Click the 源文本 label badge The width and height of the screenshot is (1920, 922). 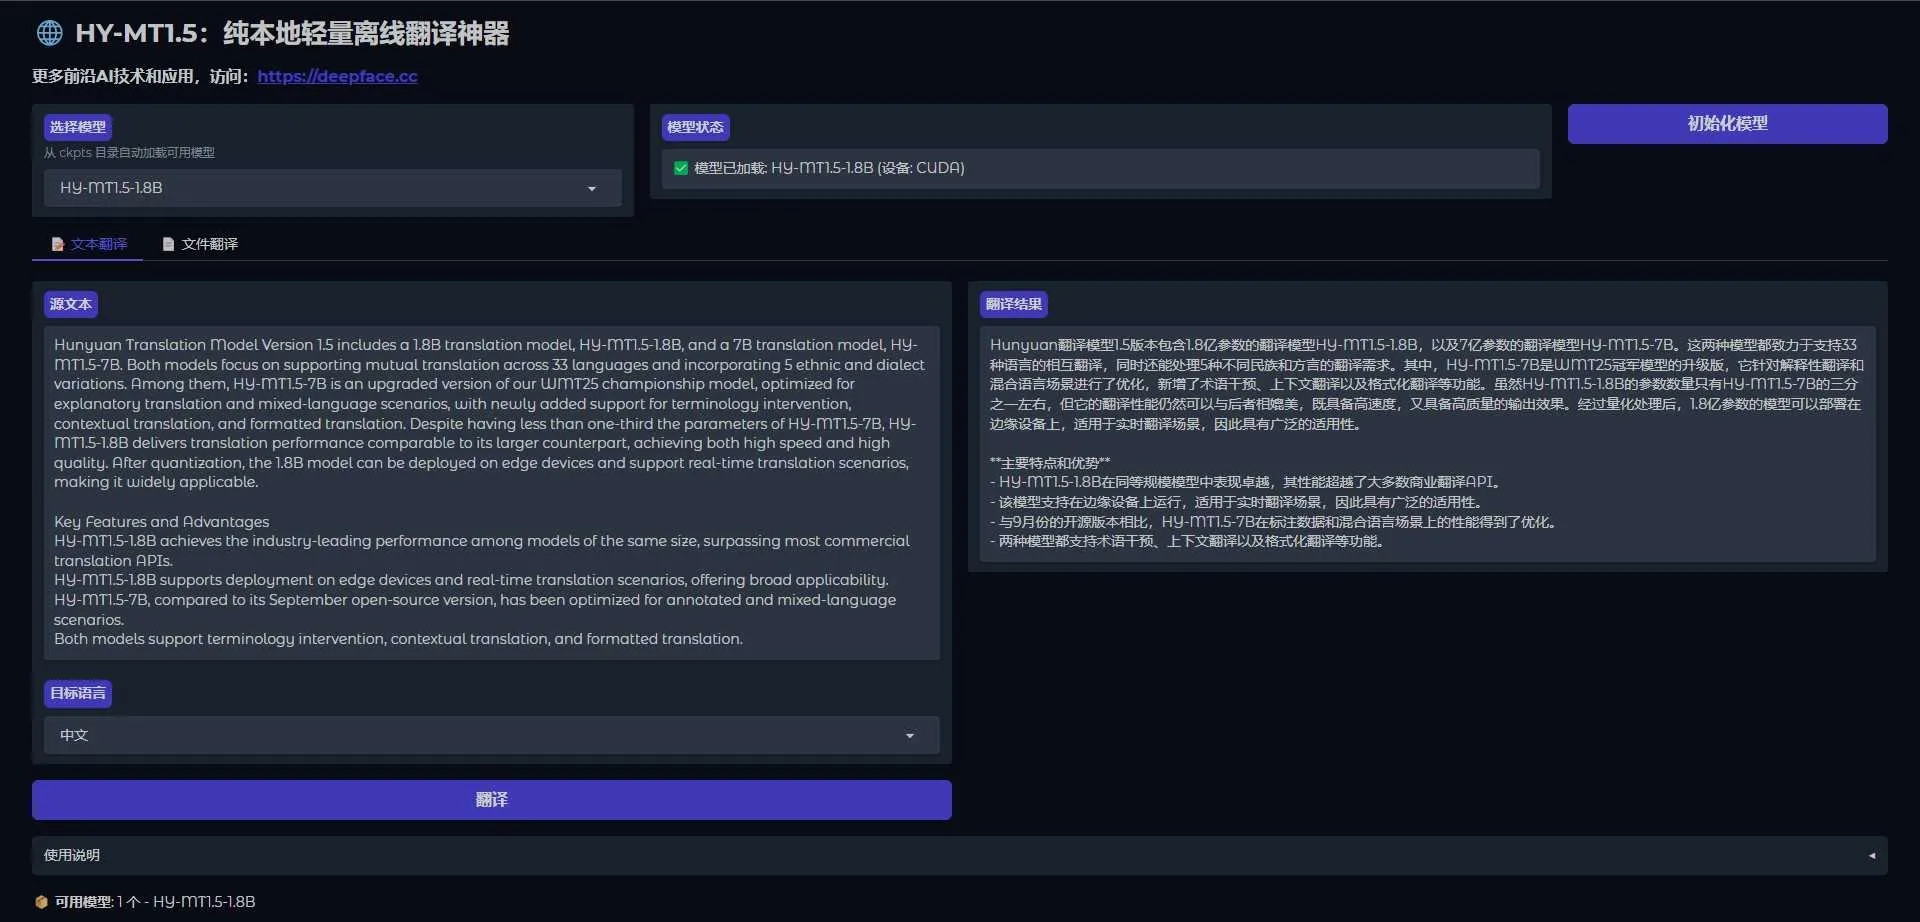[71, 304]
